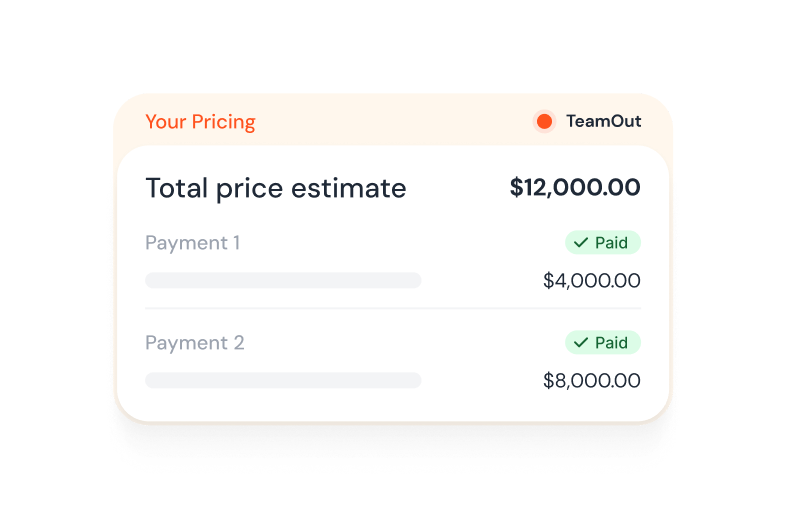The image size is (785, 517).
Task: Click the gray bar under Payment 1
Action: pos(283,280)
